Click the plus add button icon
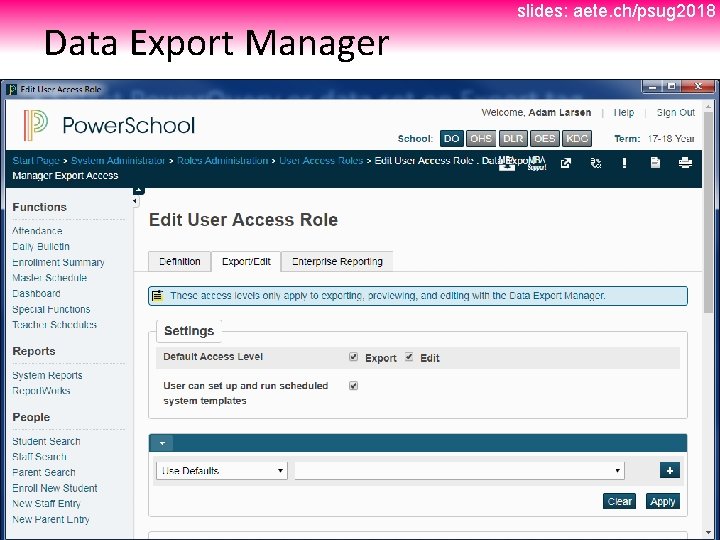This screenshot has width=720, height=540. tap(669, 470)
